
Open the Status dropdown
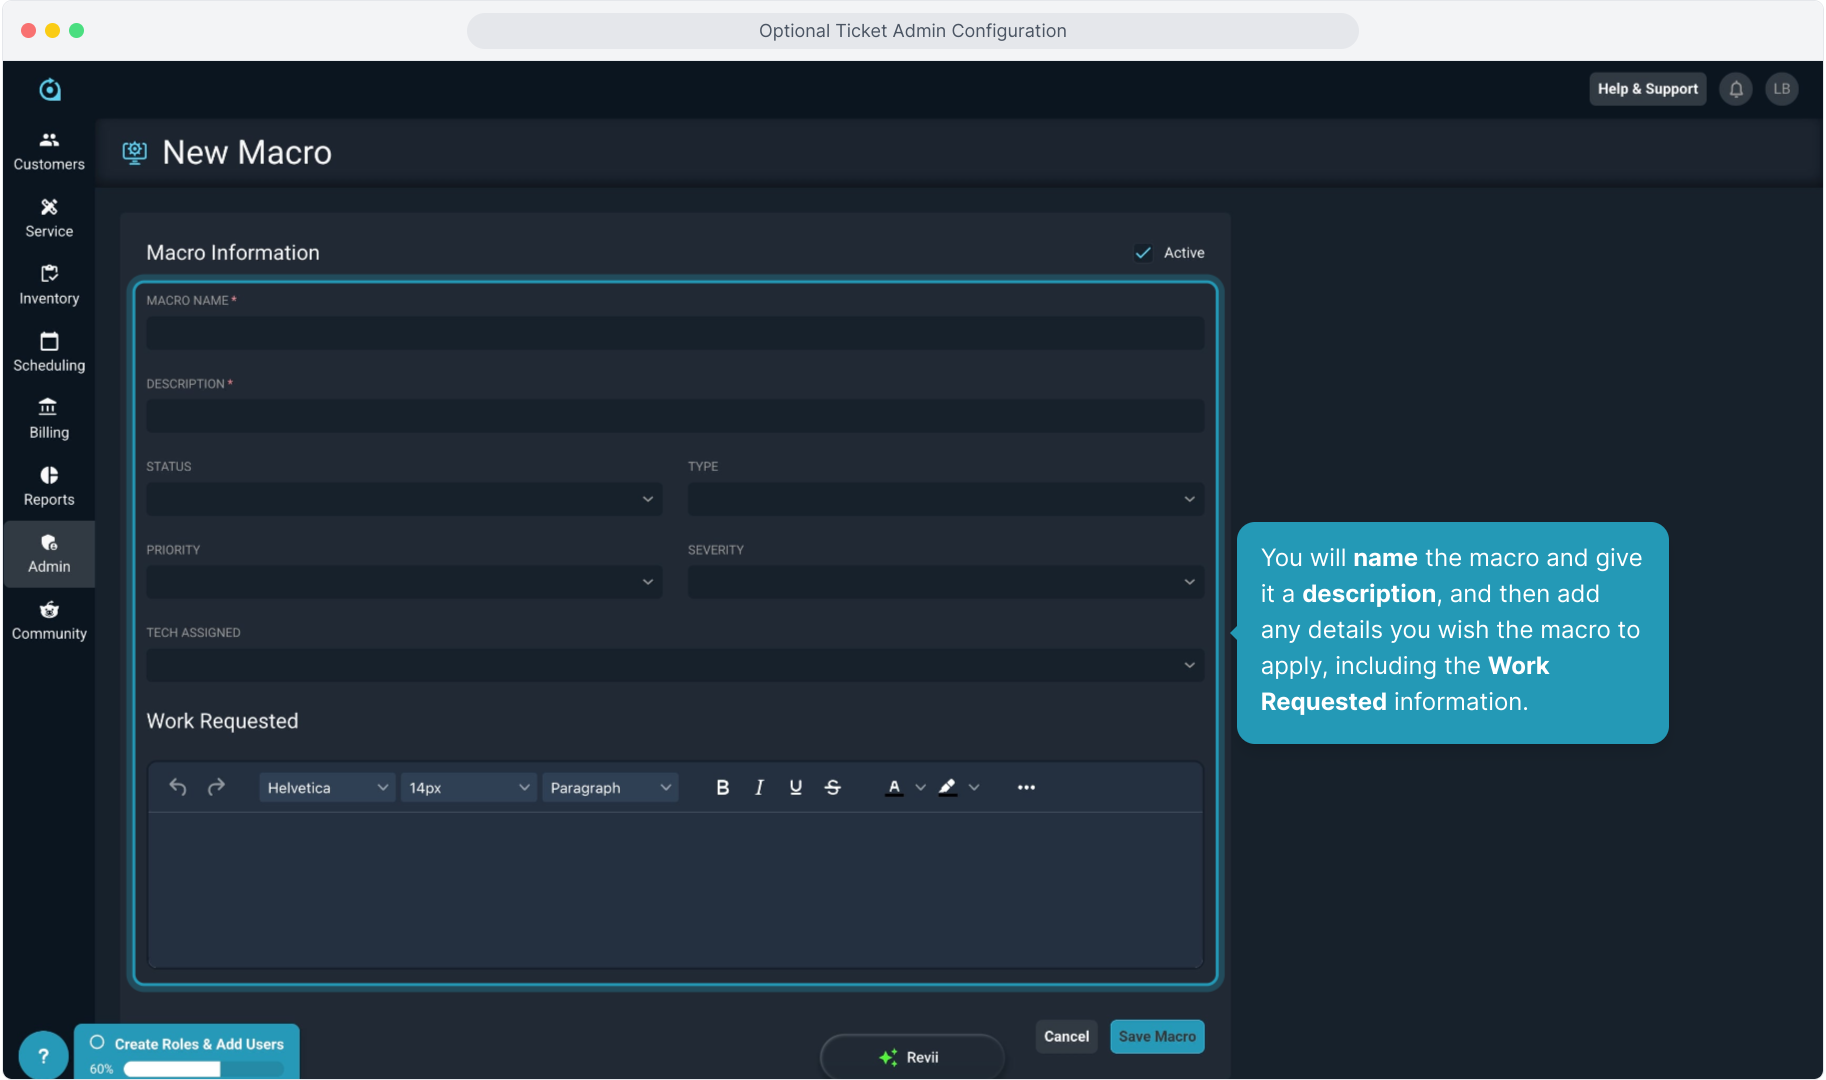coord(403,499)
